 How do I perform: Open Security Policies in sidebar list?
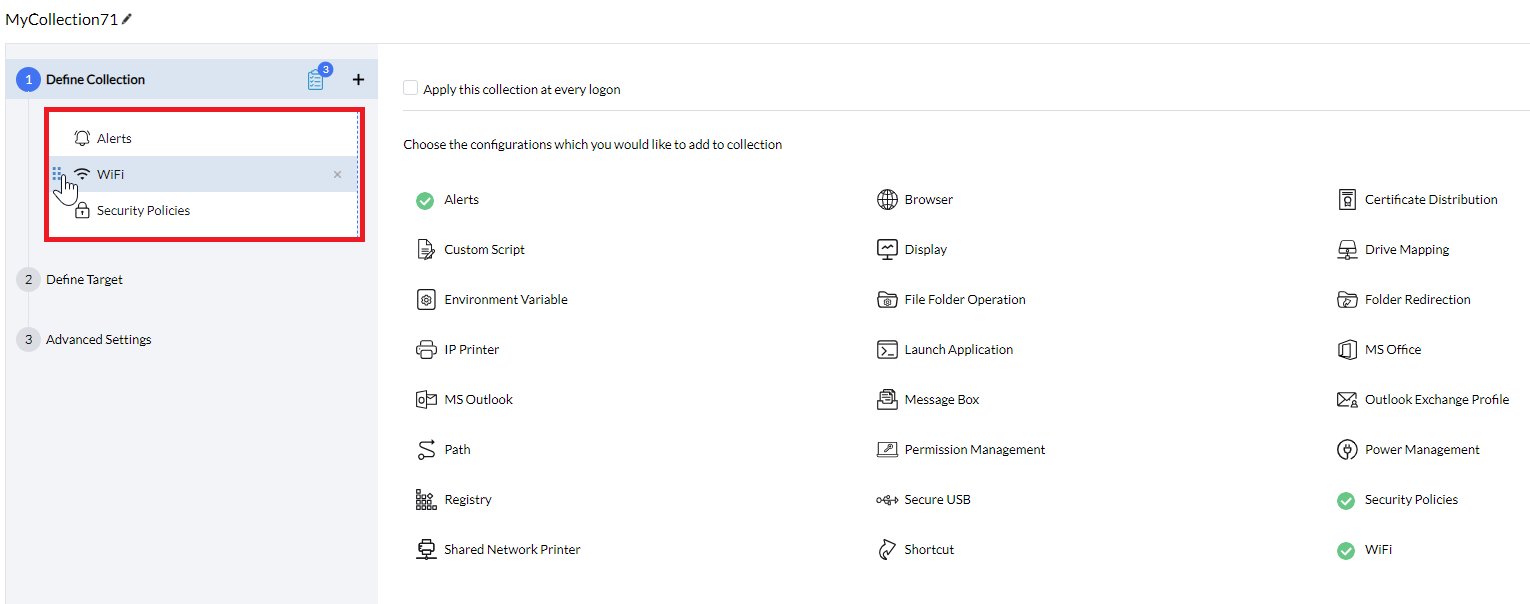142,211
